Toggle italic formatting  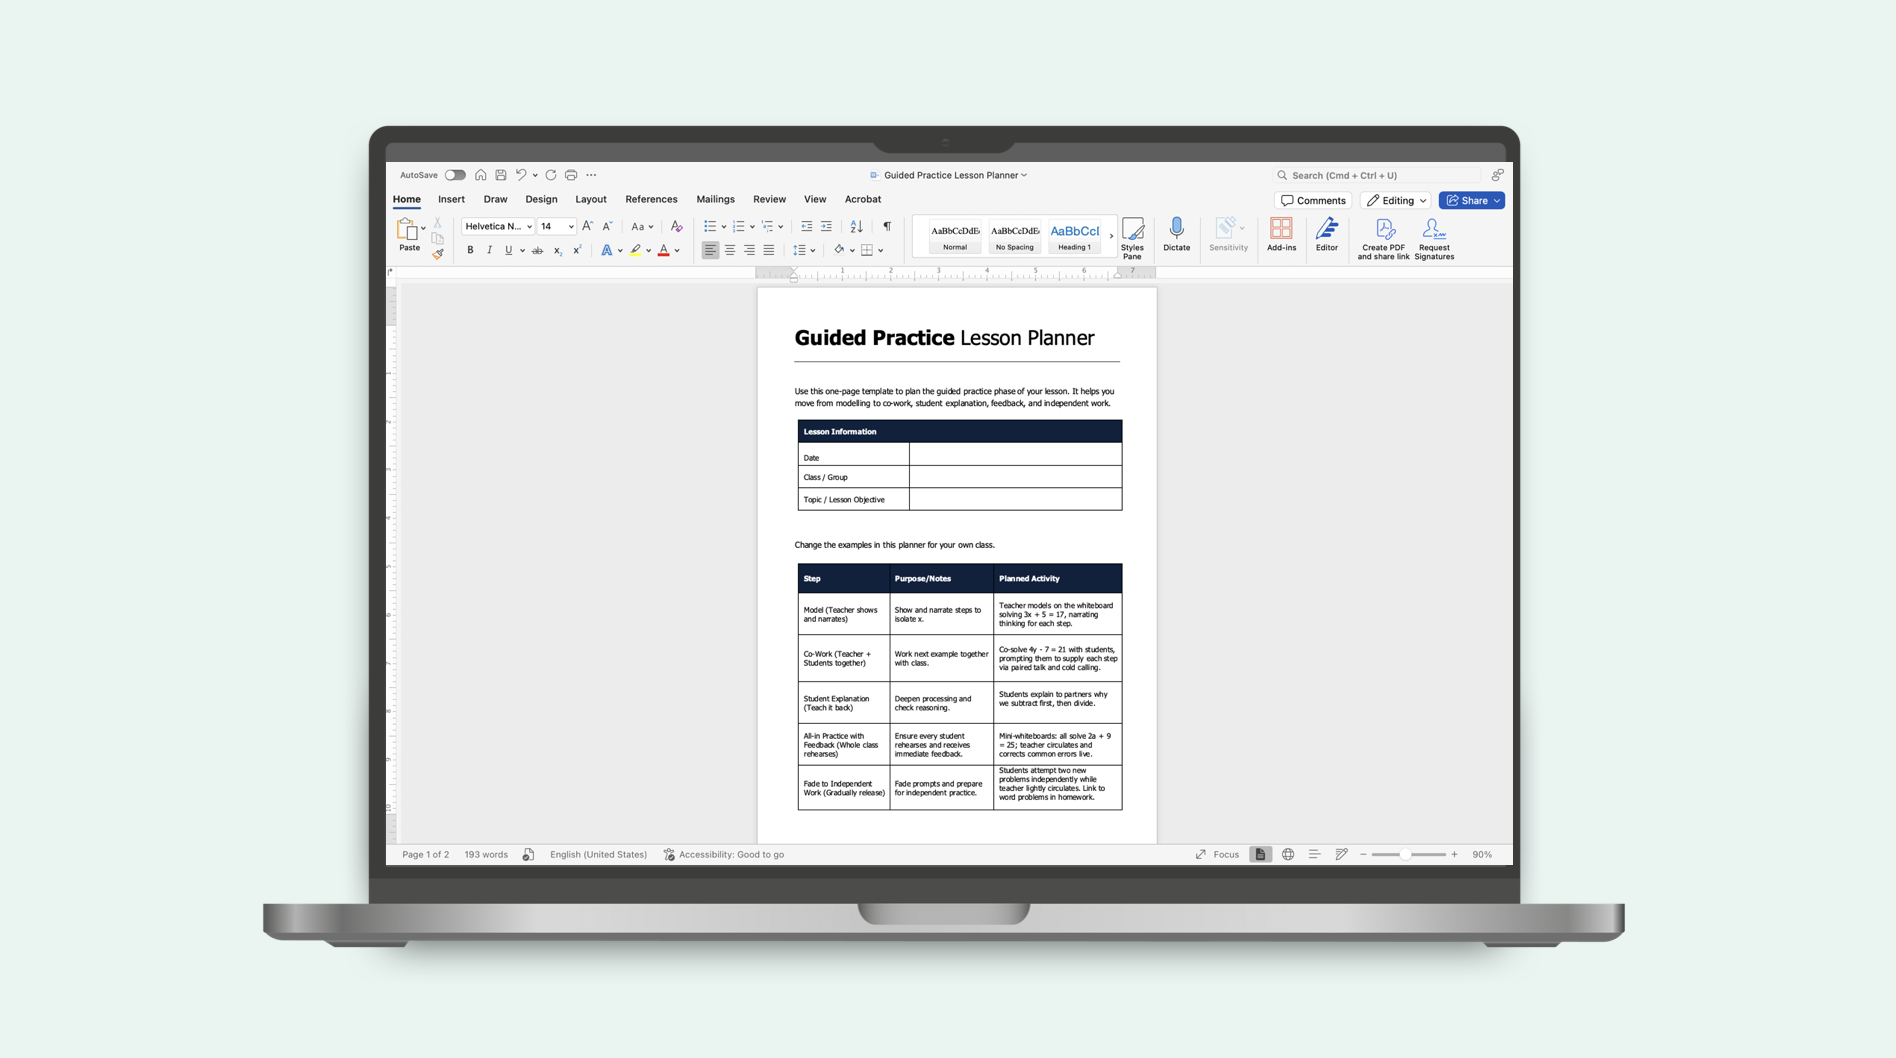pyautogui.click(x=489, y=251)
